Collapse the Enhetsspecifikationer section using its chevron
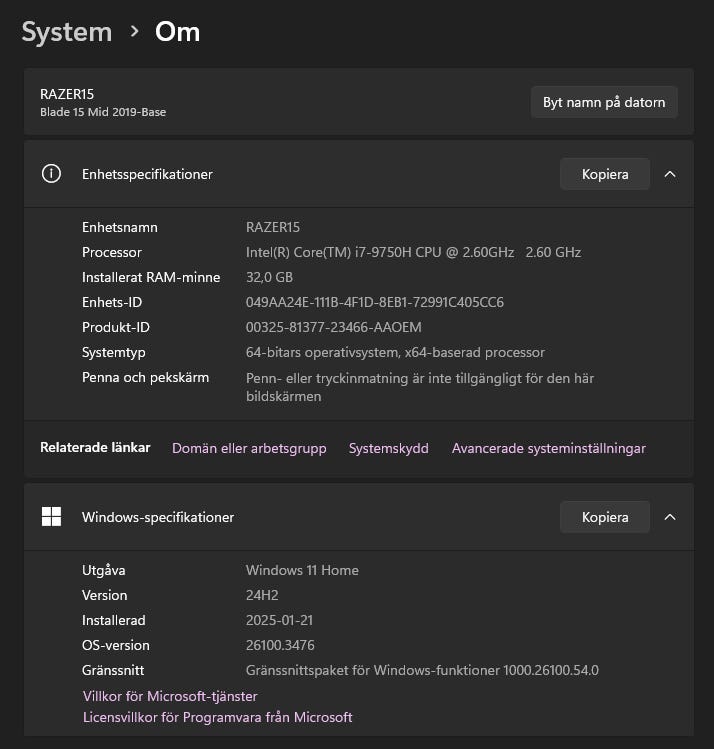The height and width of the screenshot is (749, 714). [x=670, y=174]
